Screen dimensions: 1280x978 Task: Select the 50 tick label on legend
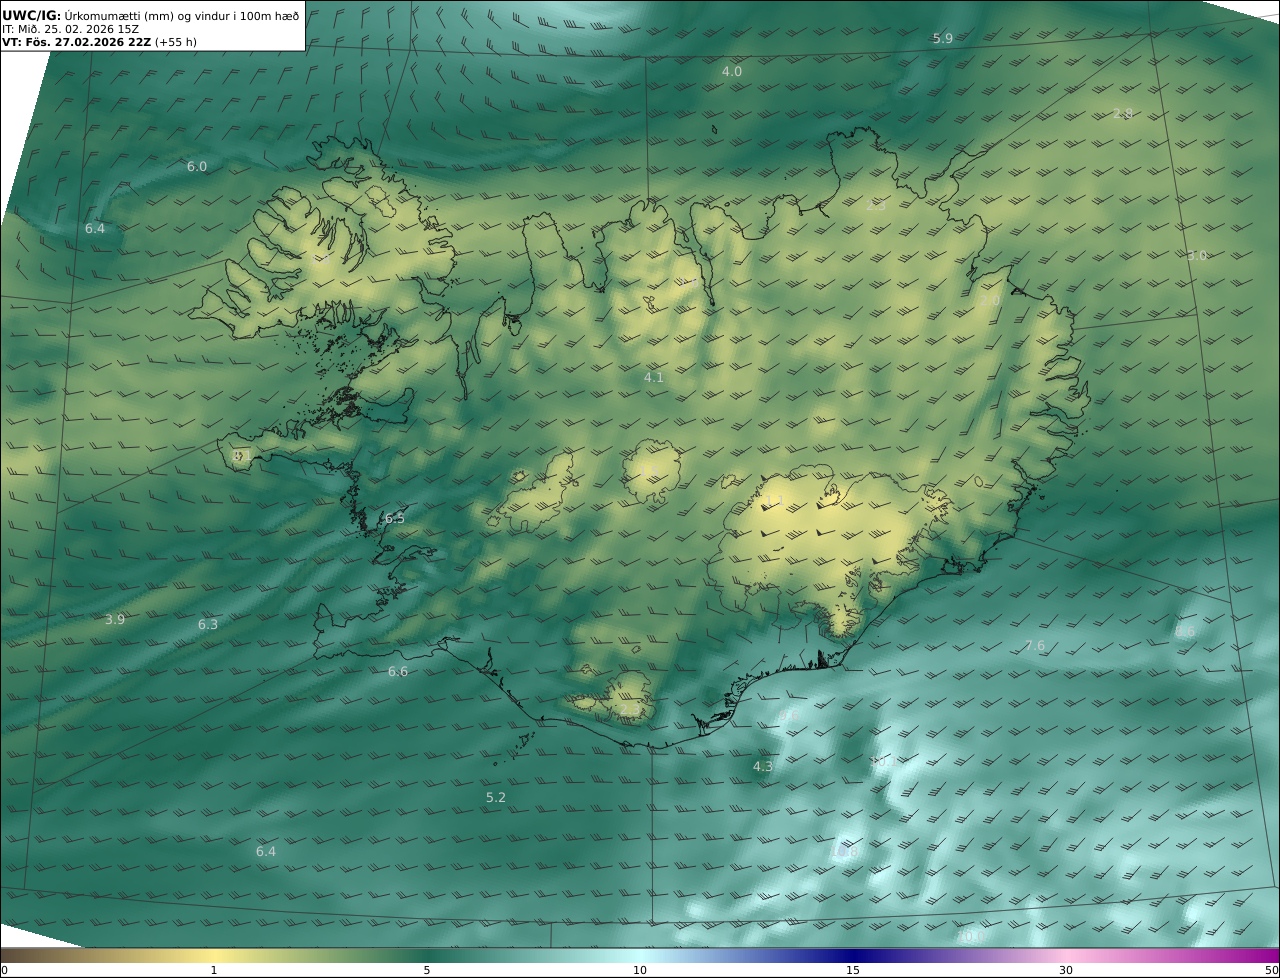click(x=1272, y=971)
